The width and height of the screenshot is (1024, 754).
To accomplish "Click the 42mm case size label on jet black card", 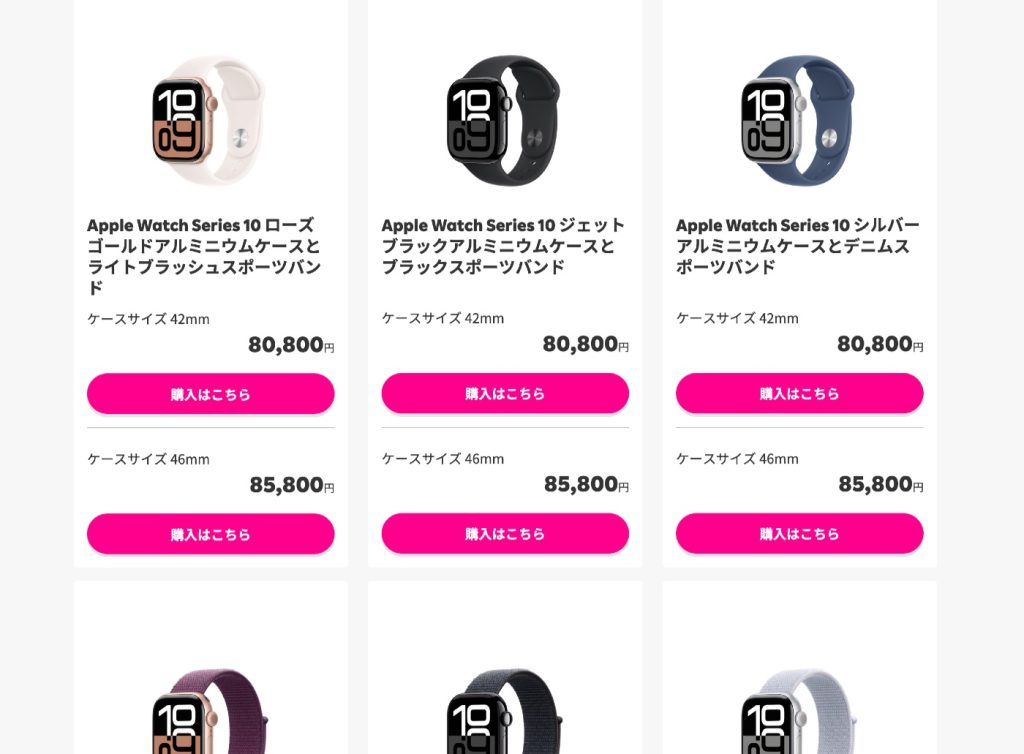I will click(x=443, y=319).
